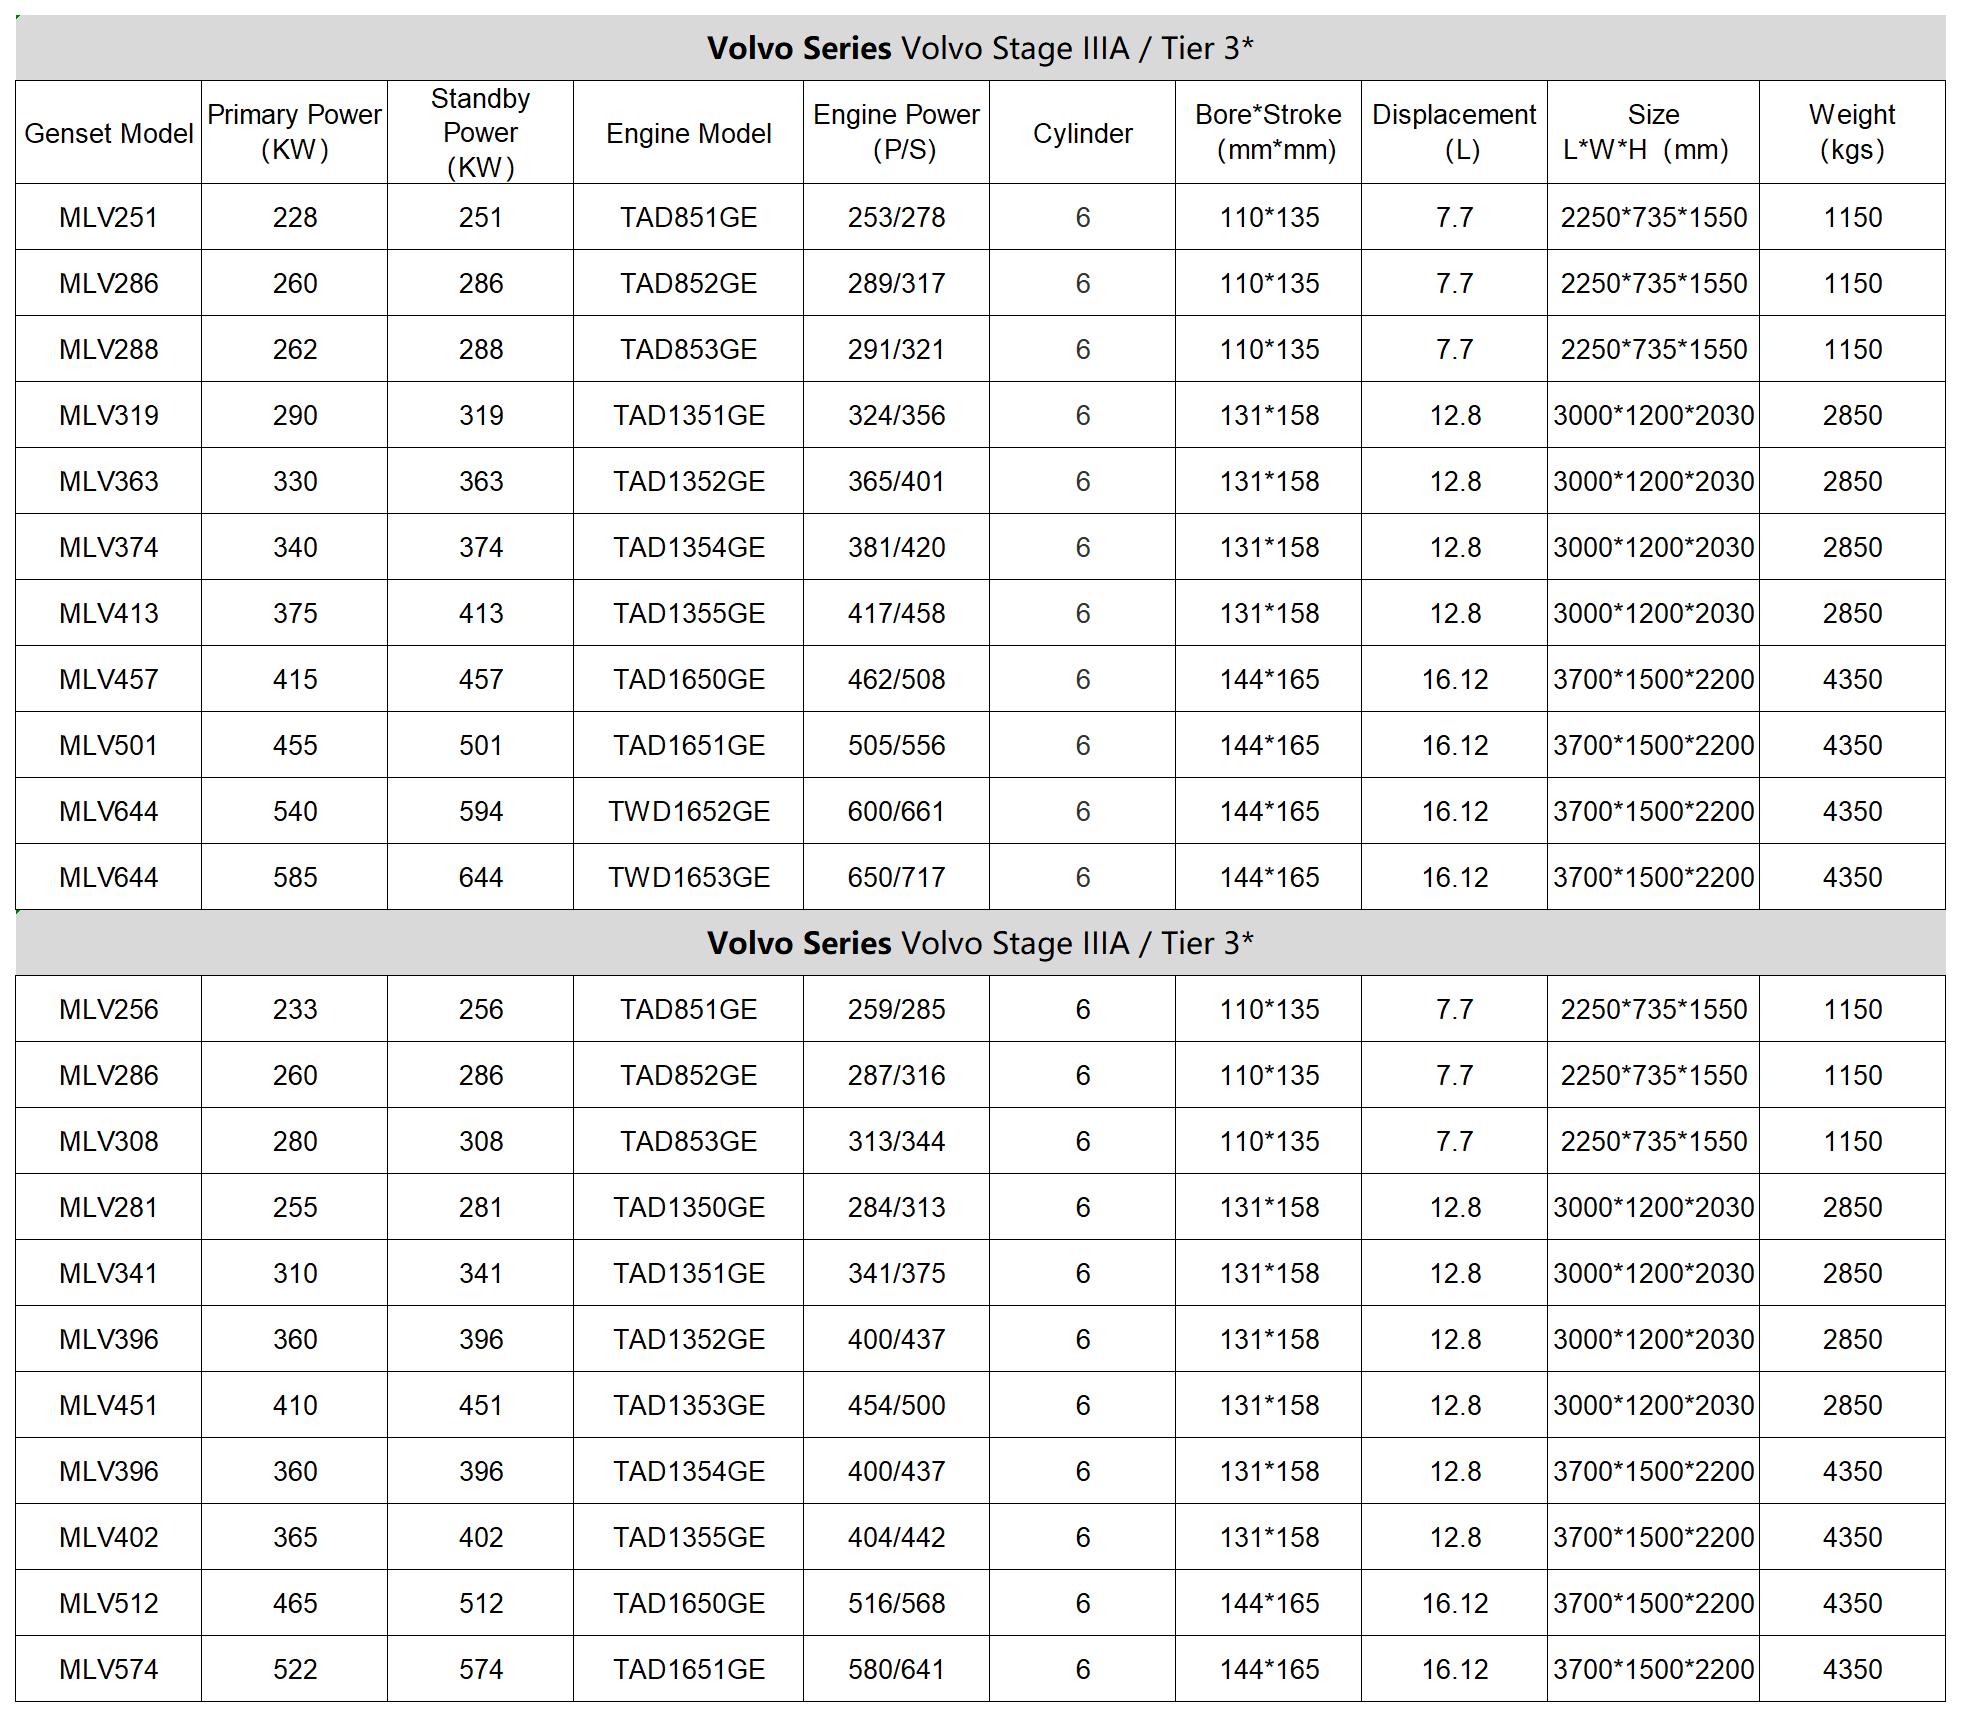Select the engine model cell 'TAD1353GE'
Image resolution: width=1961 pixels, height=1717 pixels.
click(x=688, y=1405)
